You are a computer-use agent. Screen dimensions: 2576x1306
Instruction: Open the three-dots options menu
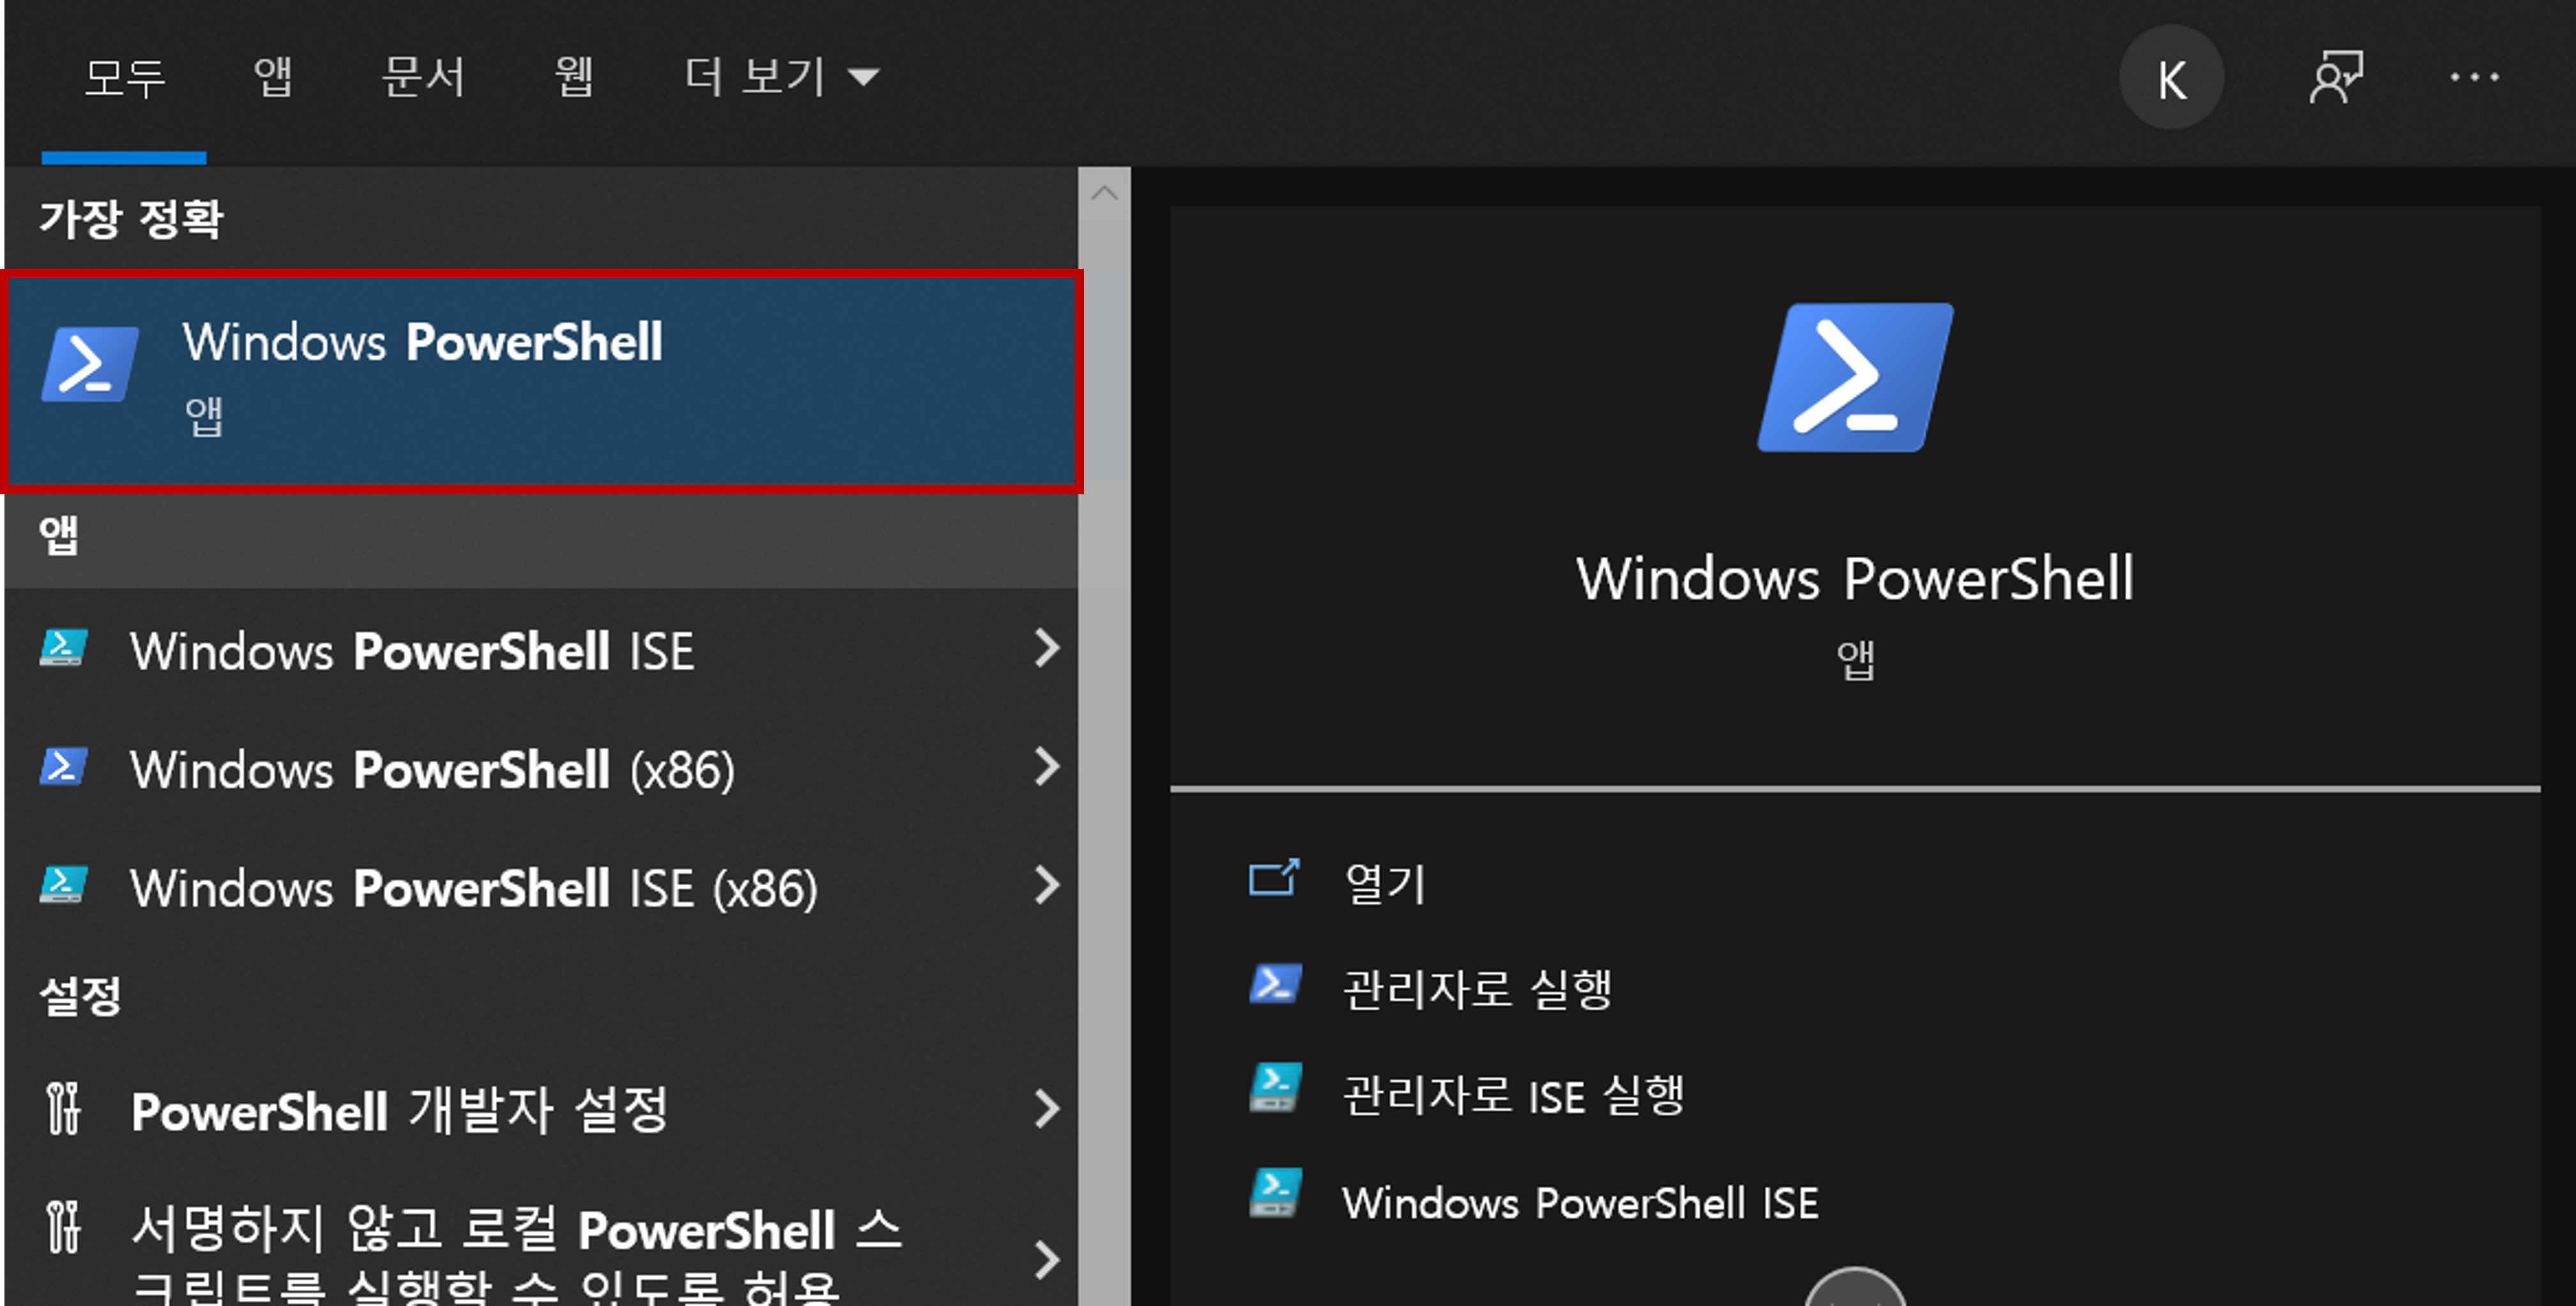tap(2474, 78)
